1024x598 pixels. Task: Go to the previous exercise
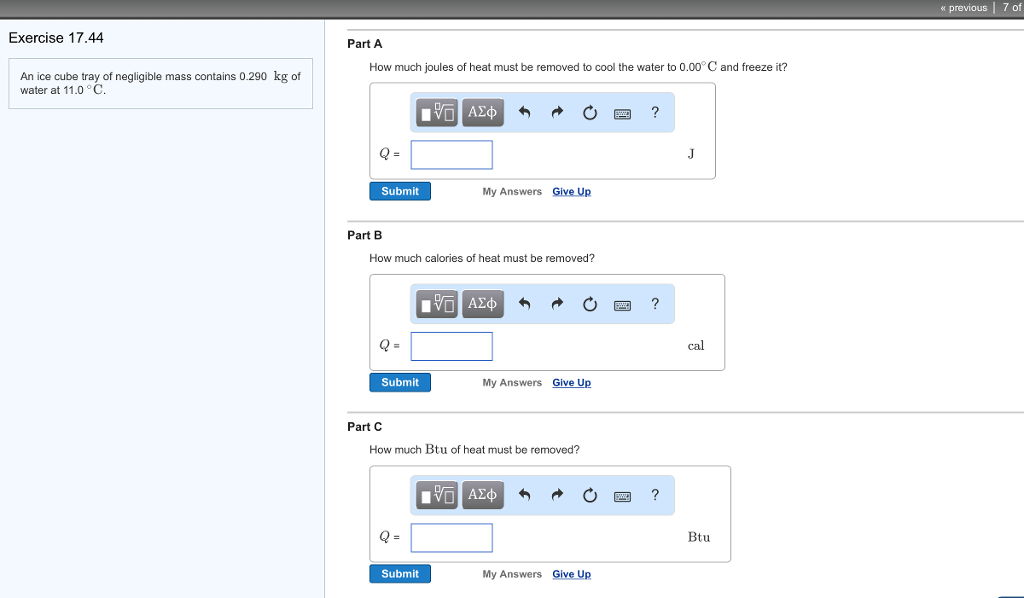click(x=964, y=8)
